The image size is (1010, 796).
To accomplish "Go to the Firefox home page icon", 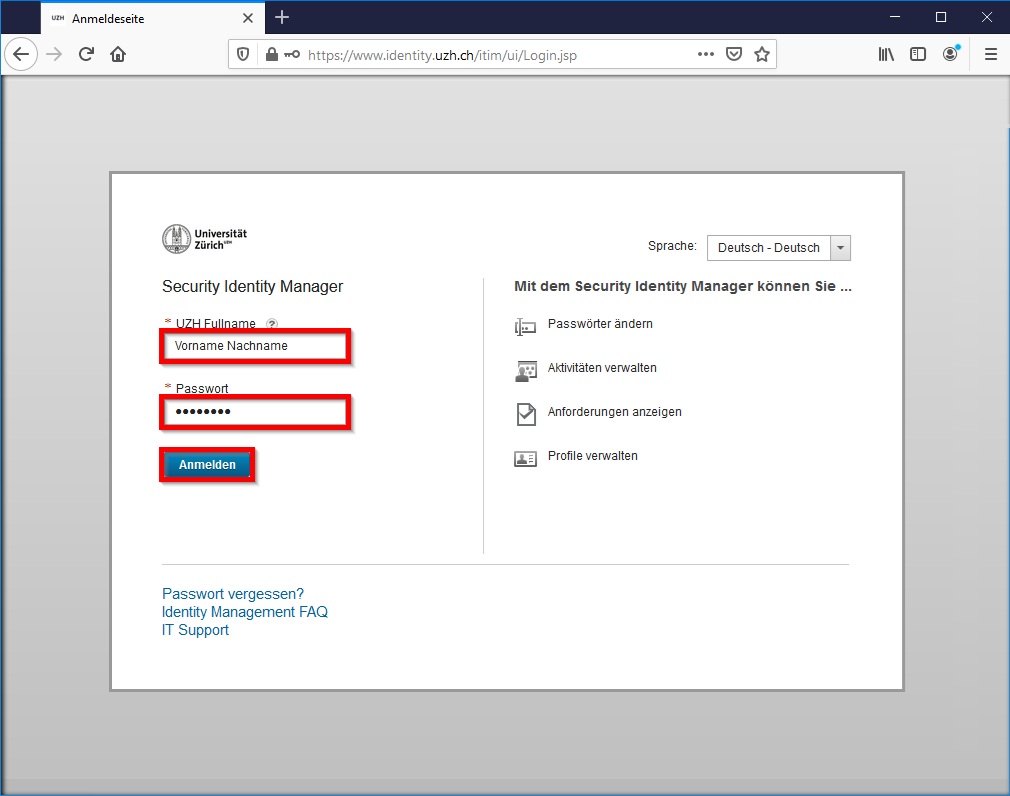I will click(x=118, y=55).
